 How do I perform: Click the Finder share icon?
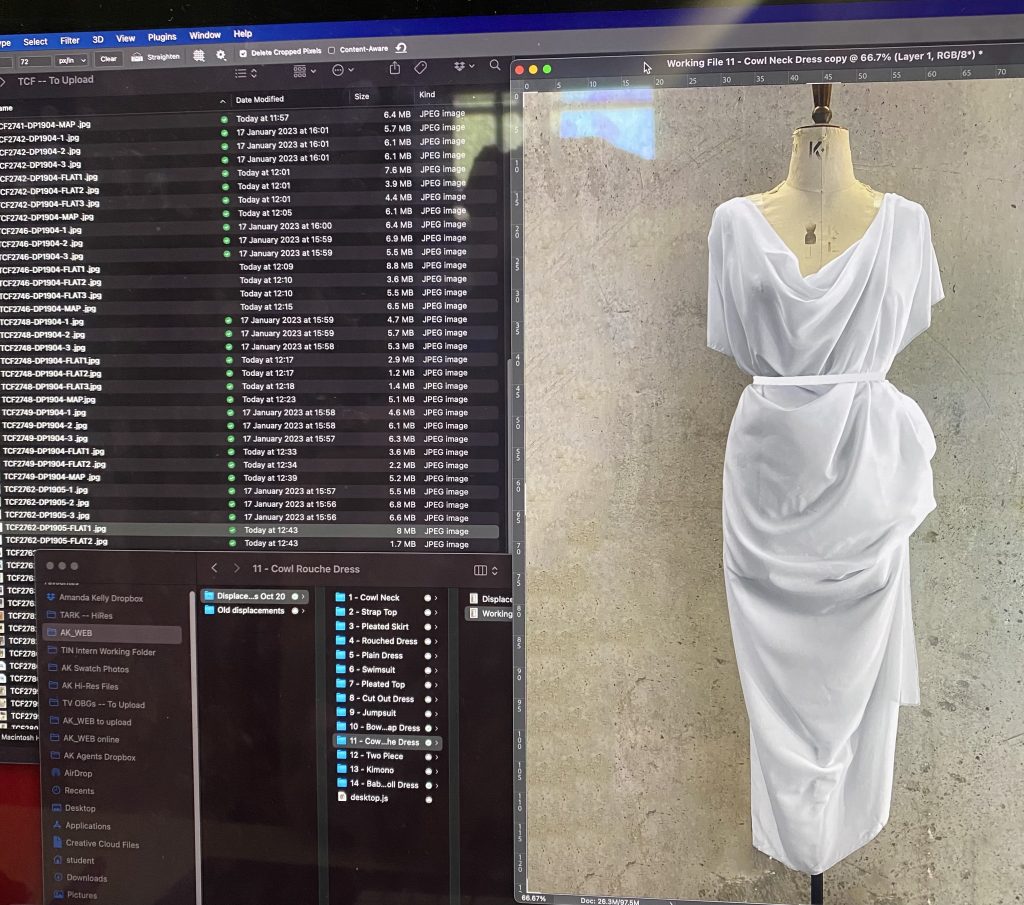(394, 67)
